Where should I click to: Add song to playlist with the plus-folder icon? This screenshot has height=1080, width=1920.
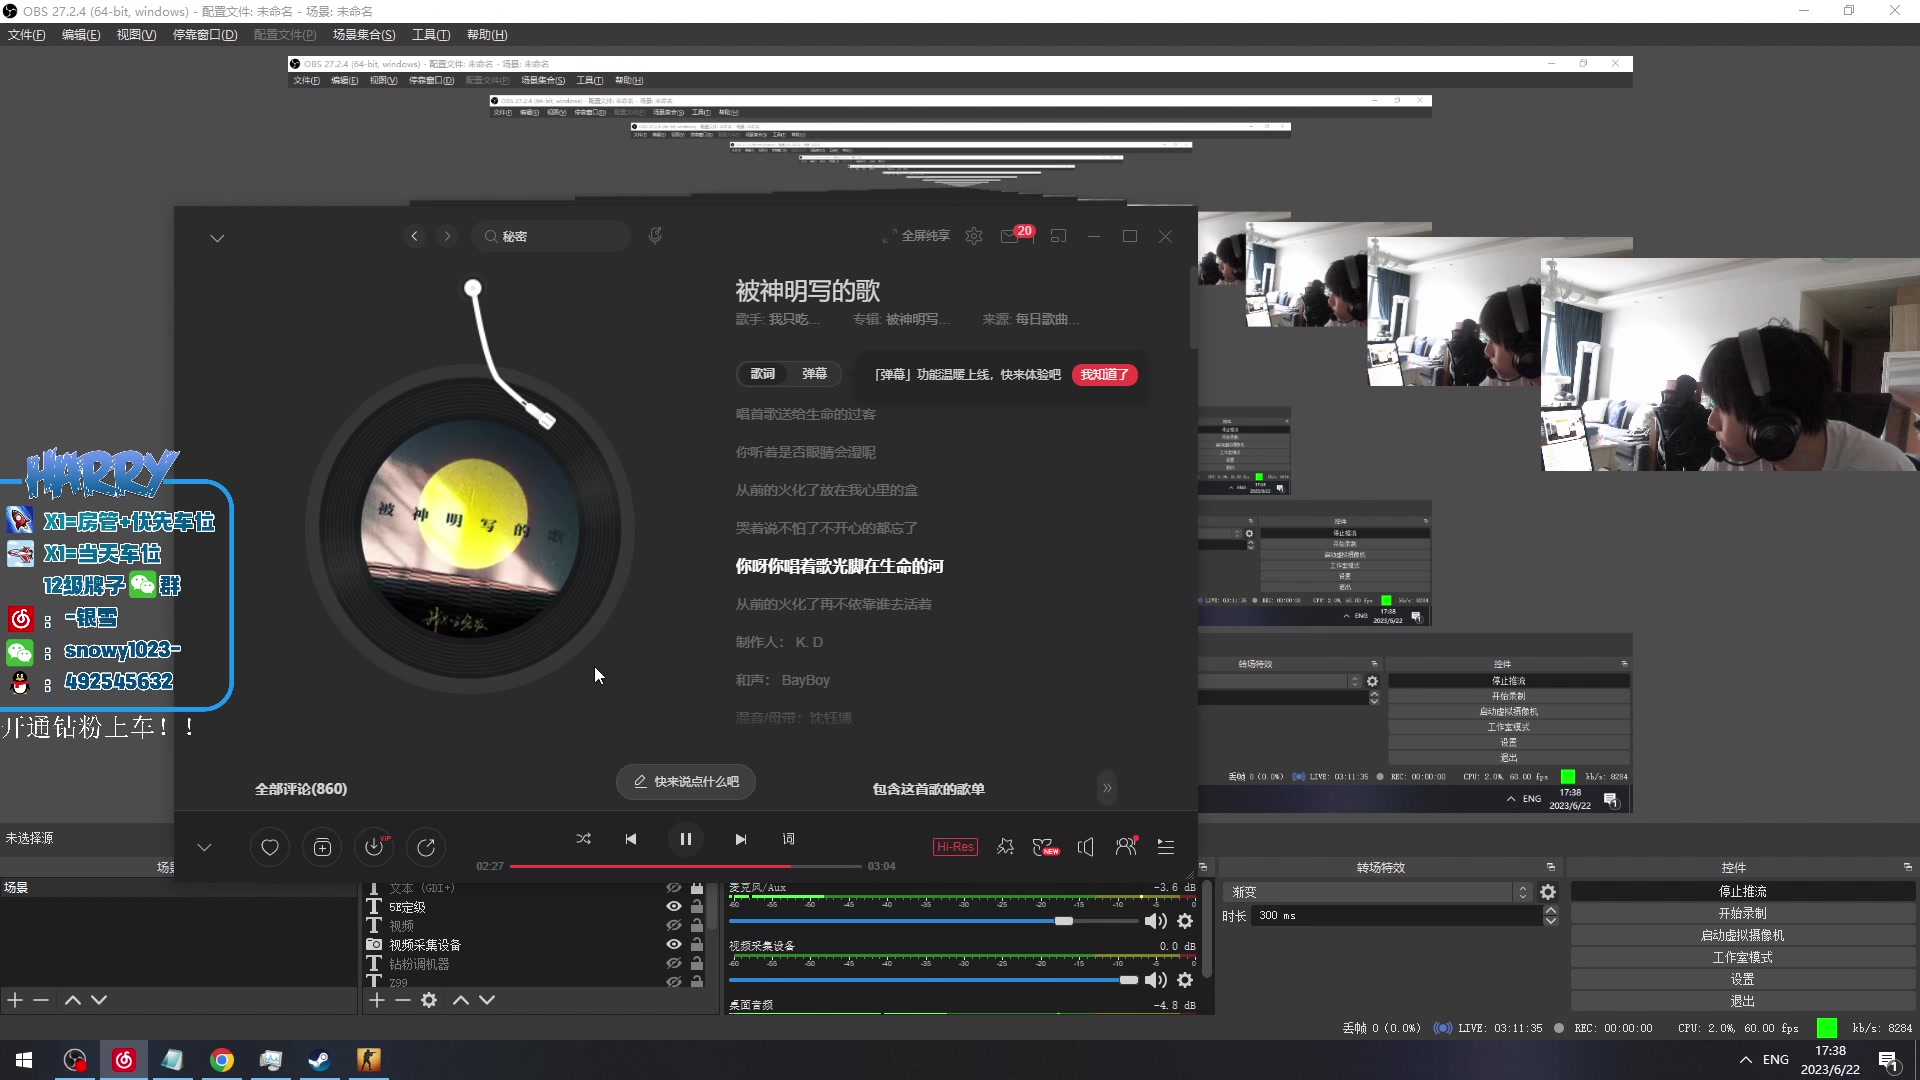(322, 848)
